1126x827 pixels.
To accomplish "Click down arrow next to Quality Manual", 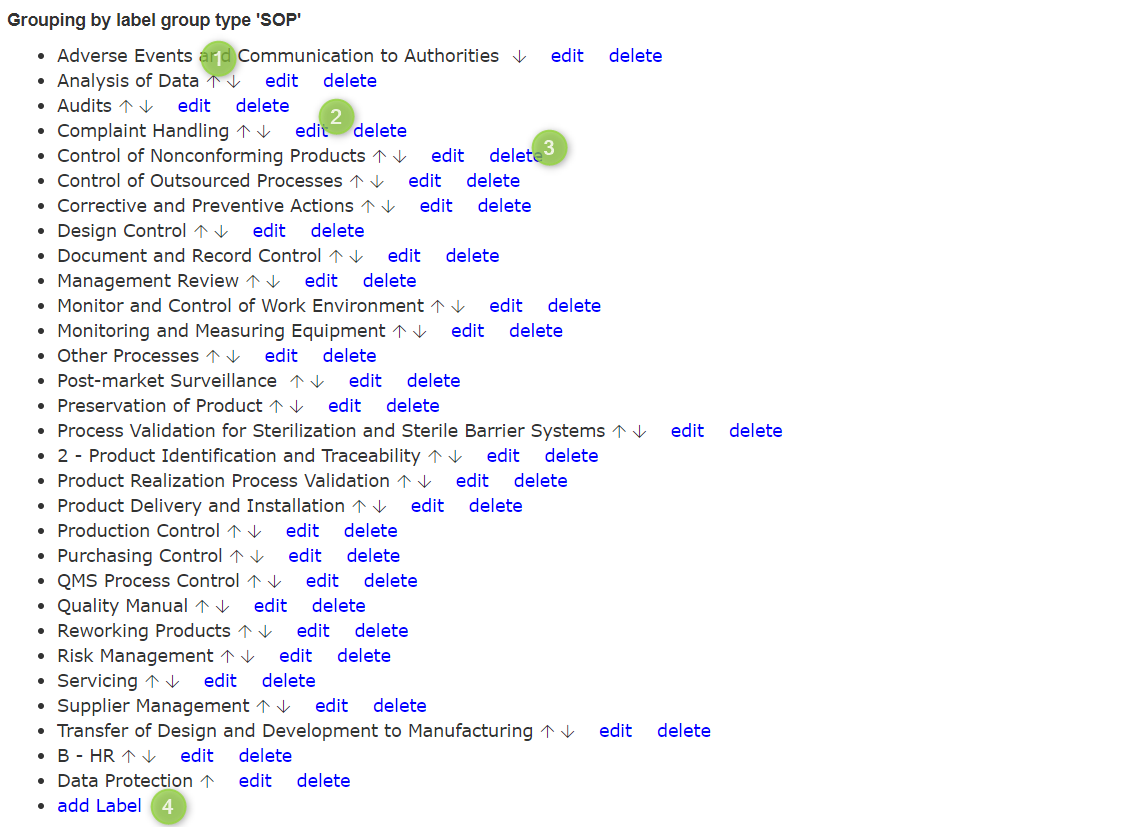I will click(222, 607).
